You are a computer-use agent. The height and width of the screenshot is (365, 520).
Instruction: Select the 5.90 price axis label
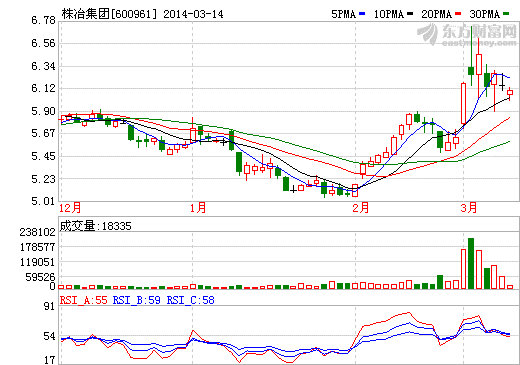click(x=43, y=111)
